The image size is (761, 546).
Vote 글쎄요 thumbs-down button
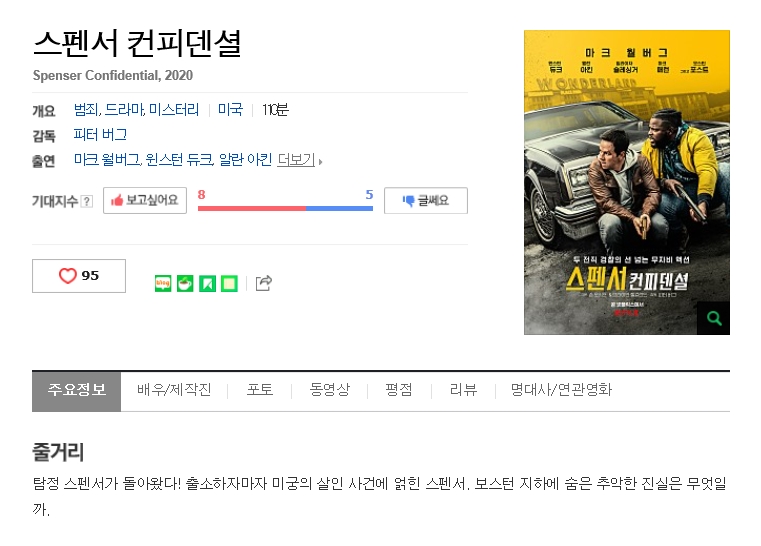coord(425,200)
